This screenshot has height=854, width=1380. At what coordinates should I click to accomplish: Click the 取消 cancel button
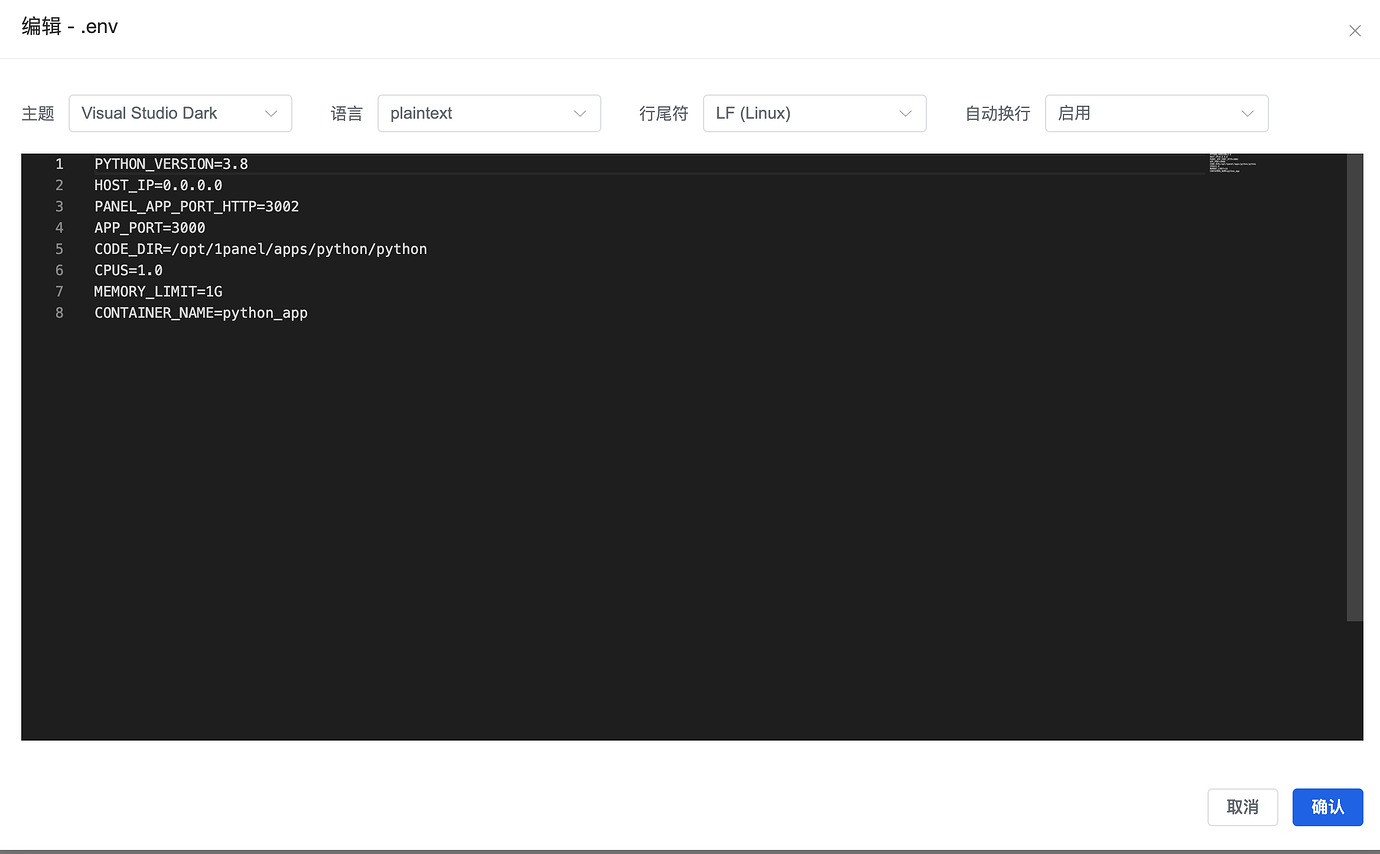coord(1242,807)
